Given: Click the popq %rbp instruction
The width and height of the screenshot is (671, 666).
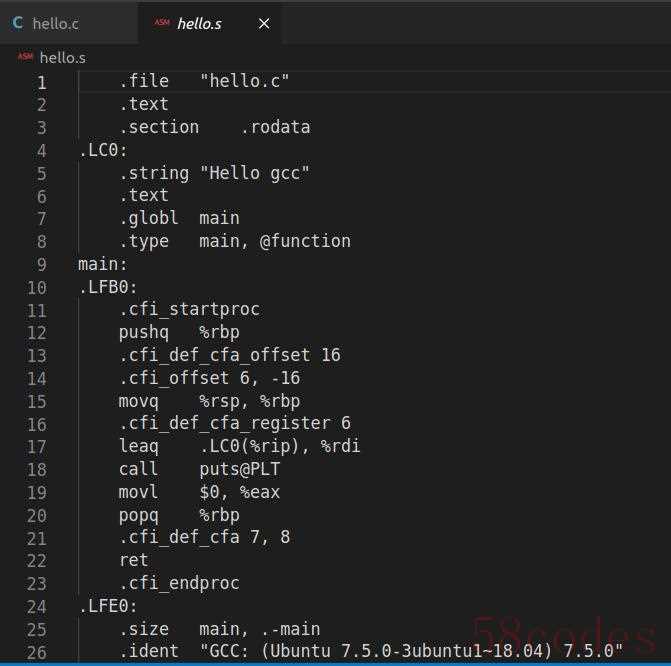Looking at the screenshot, I should (179, 515).
